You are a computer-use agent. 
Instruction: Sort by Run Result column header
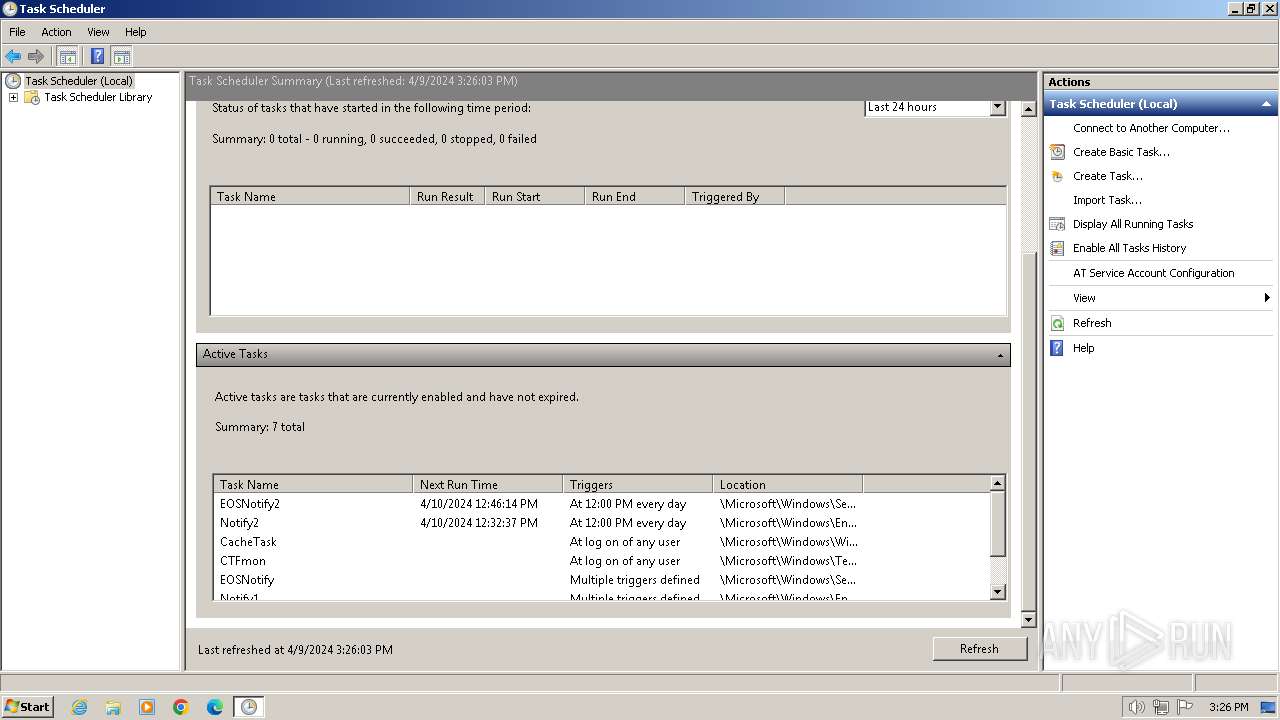[447, 196]
